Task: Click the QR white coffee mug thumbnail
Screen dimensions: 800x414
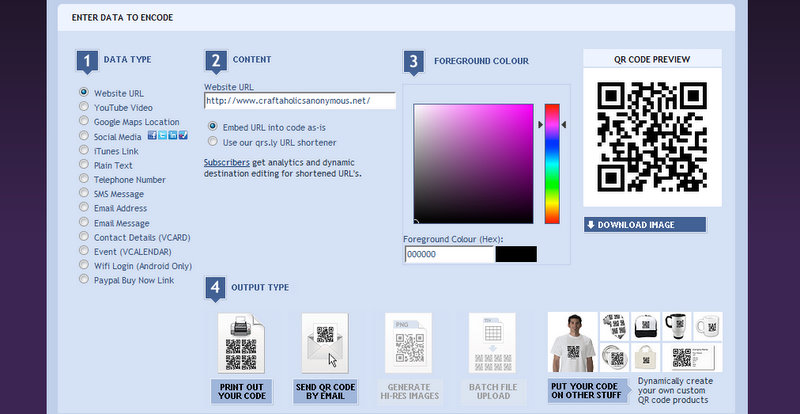Action: pos(708,327)
